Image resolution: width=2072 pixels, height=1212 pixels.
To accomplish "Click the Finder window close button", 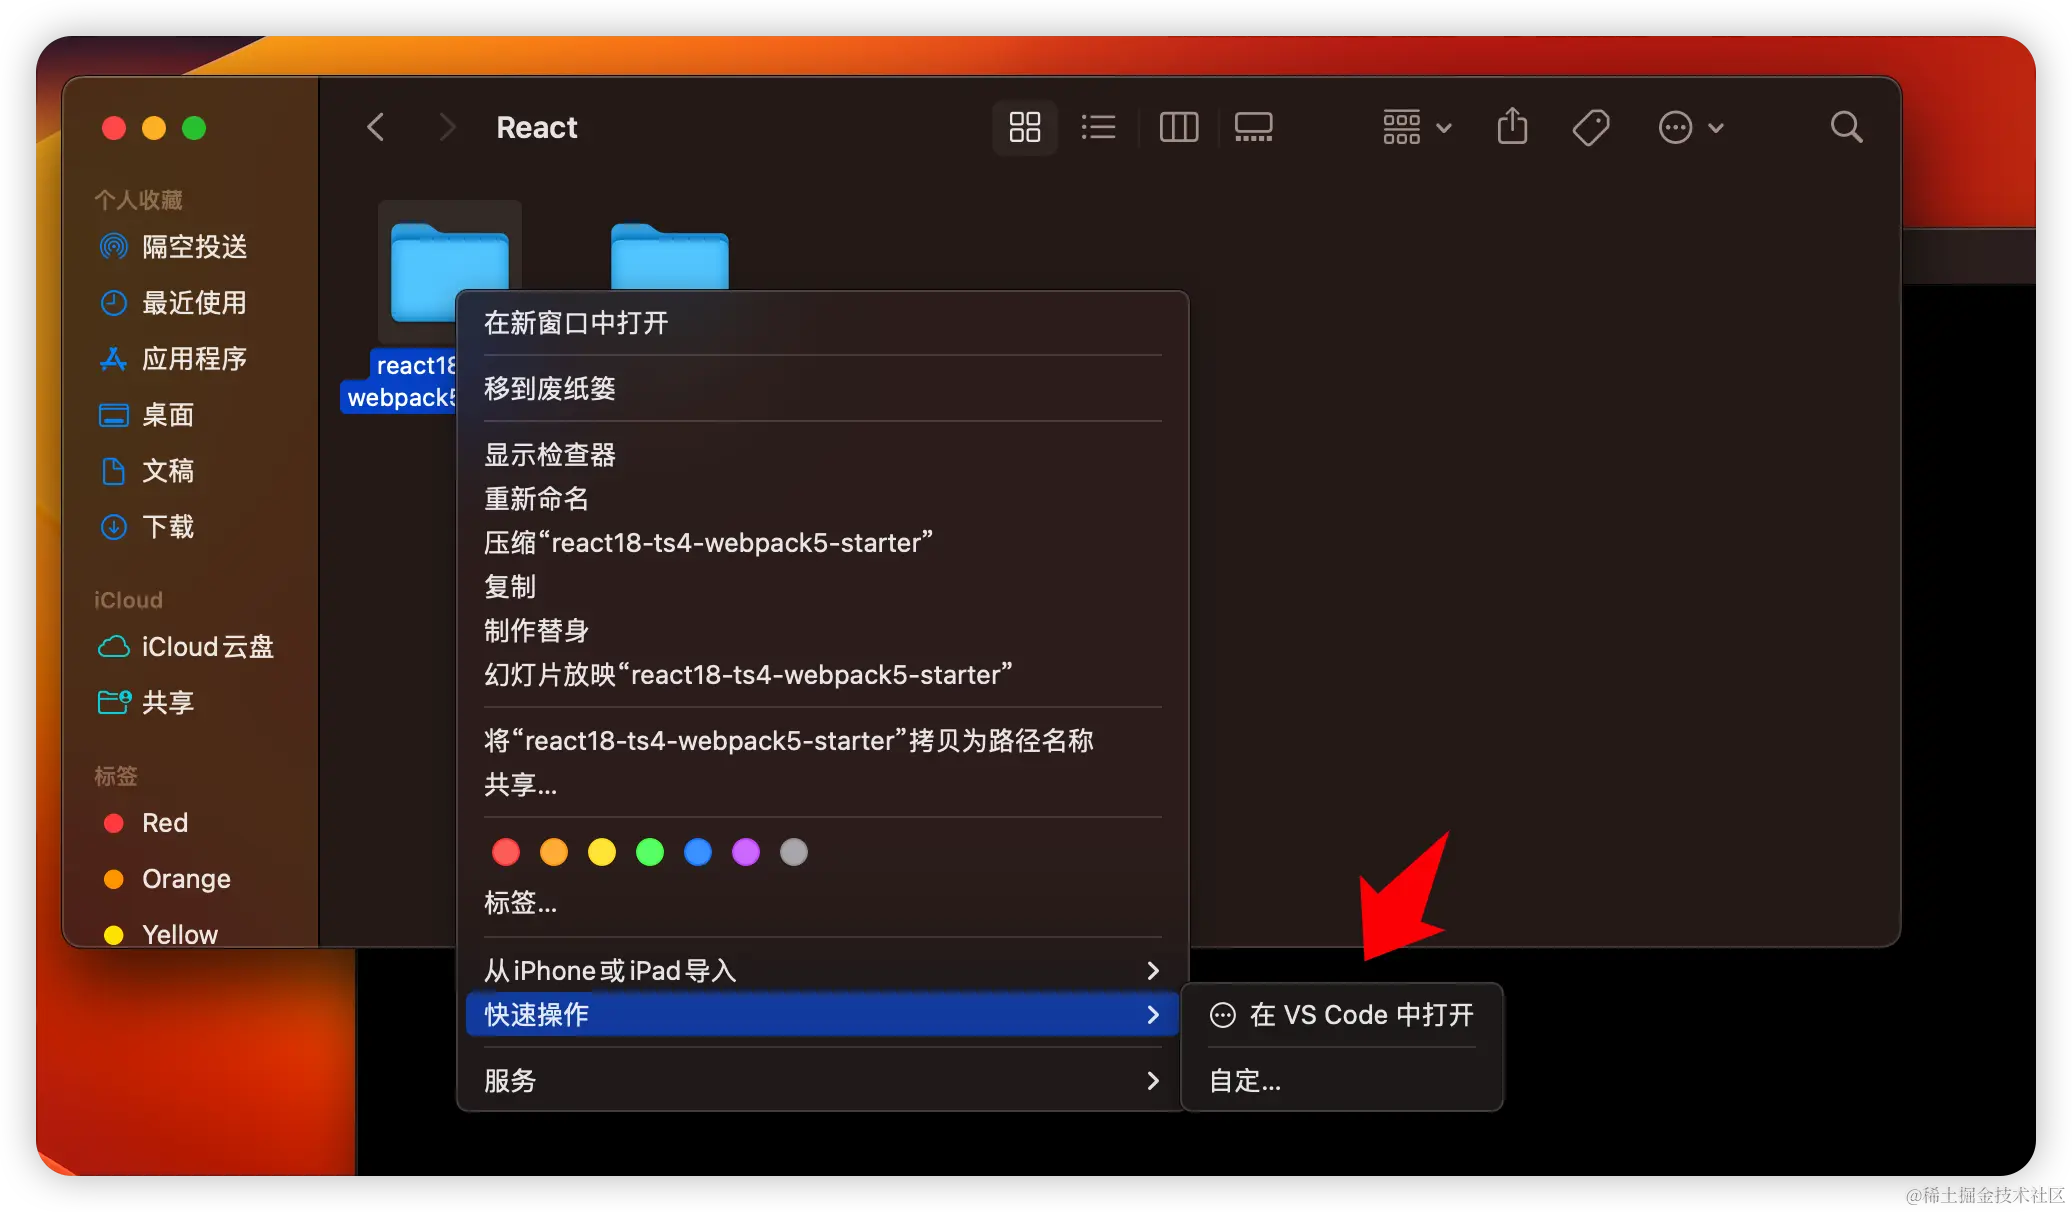I will coord(114,128).
